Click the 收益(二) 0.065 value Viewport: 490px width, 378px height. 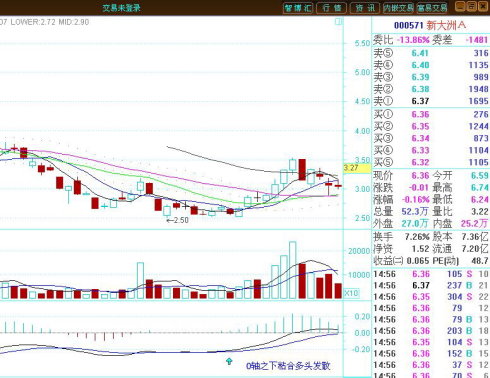417,261
